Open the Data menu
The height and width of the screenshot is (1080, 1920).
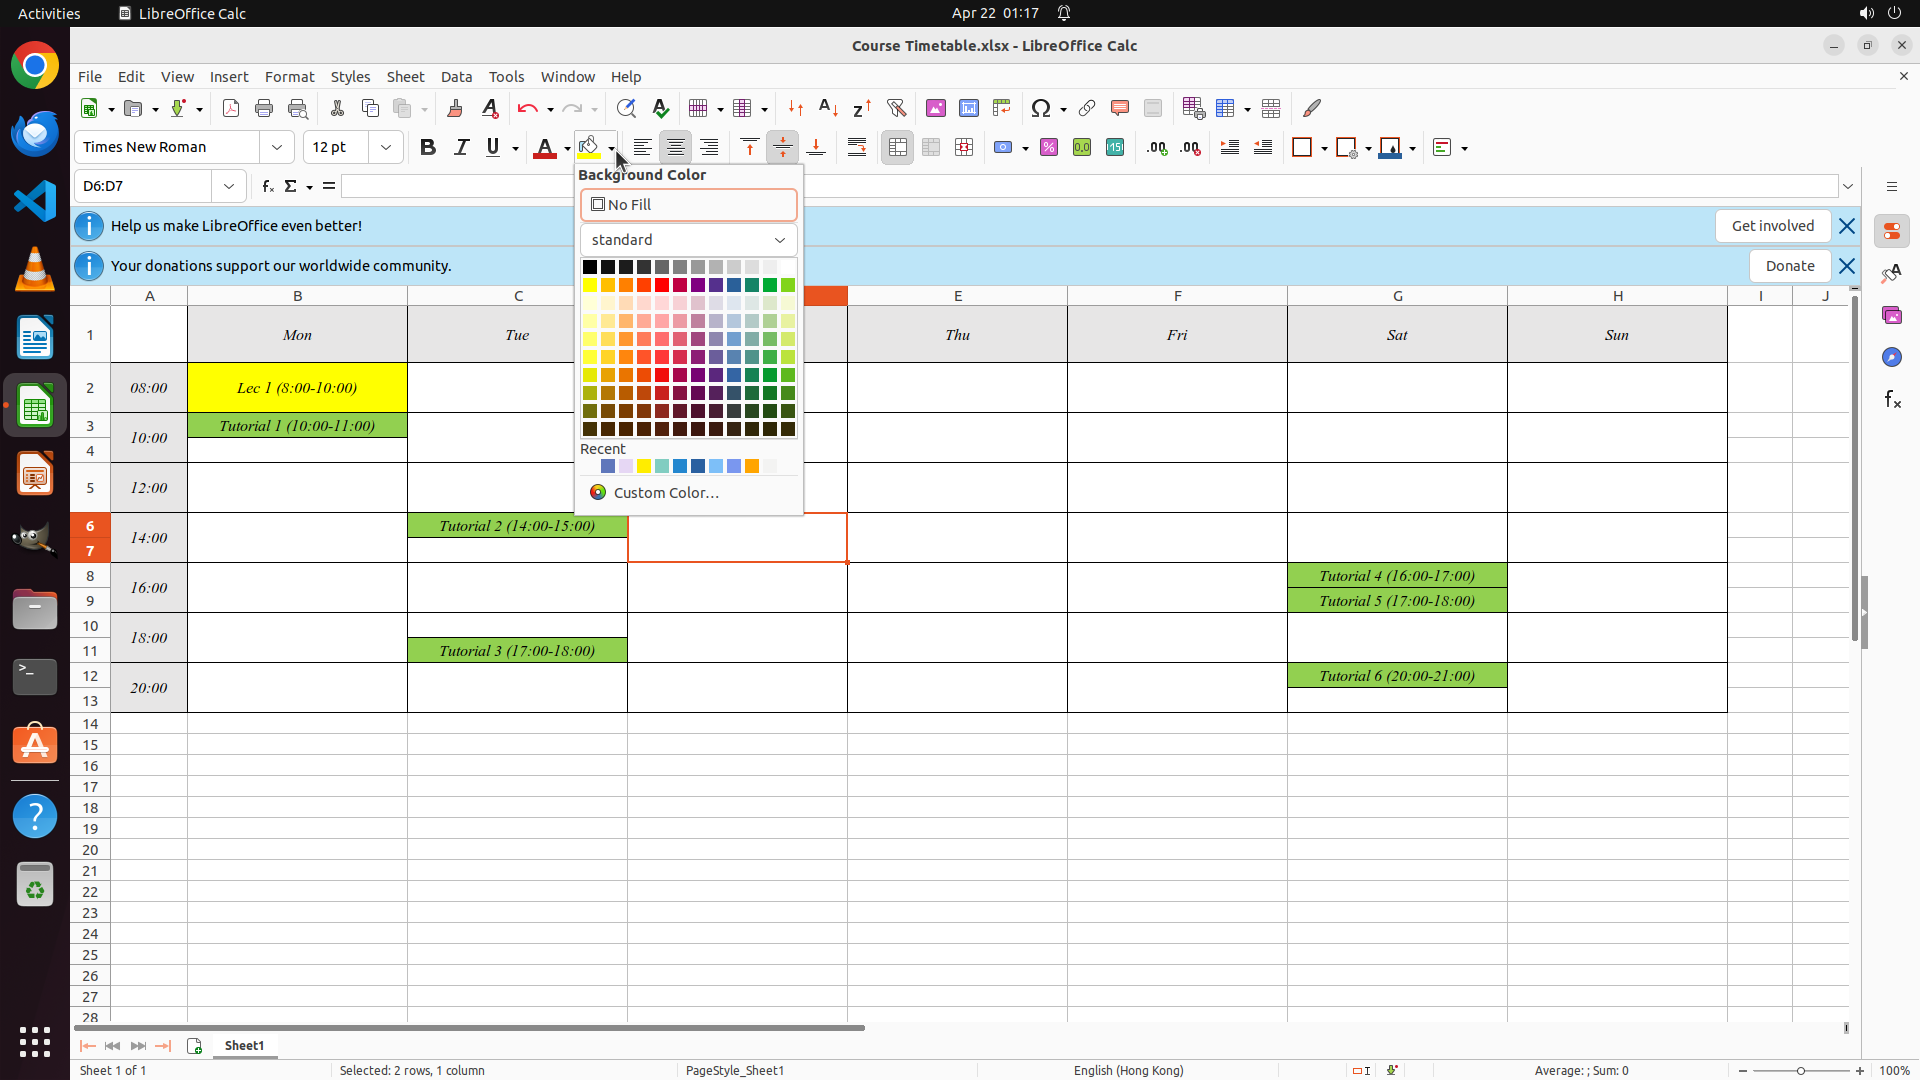[x=456, y=77]
